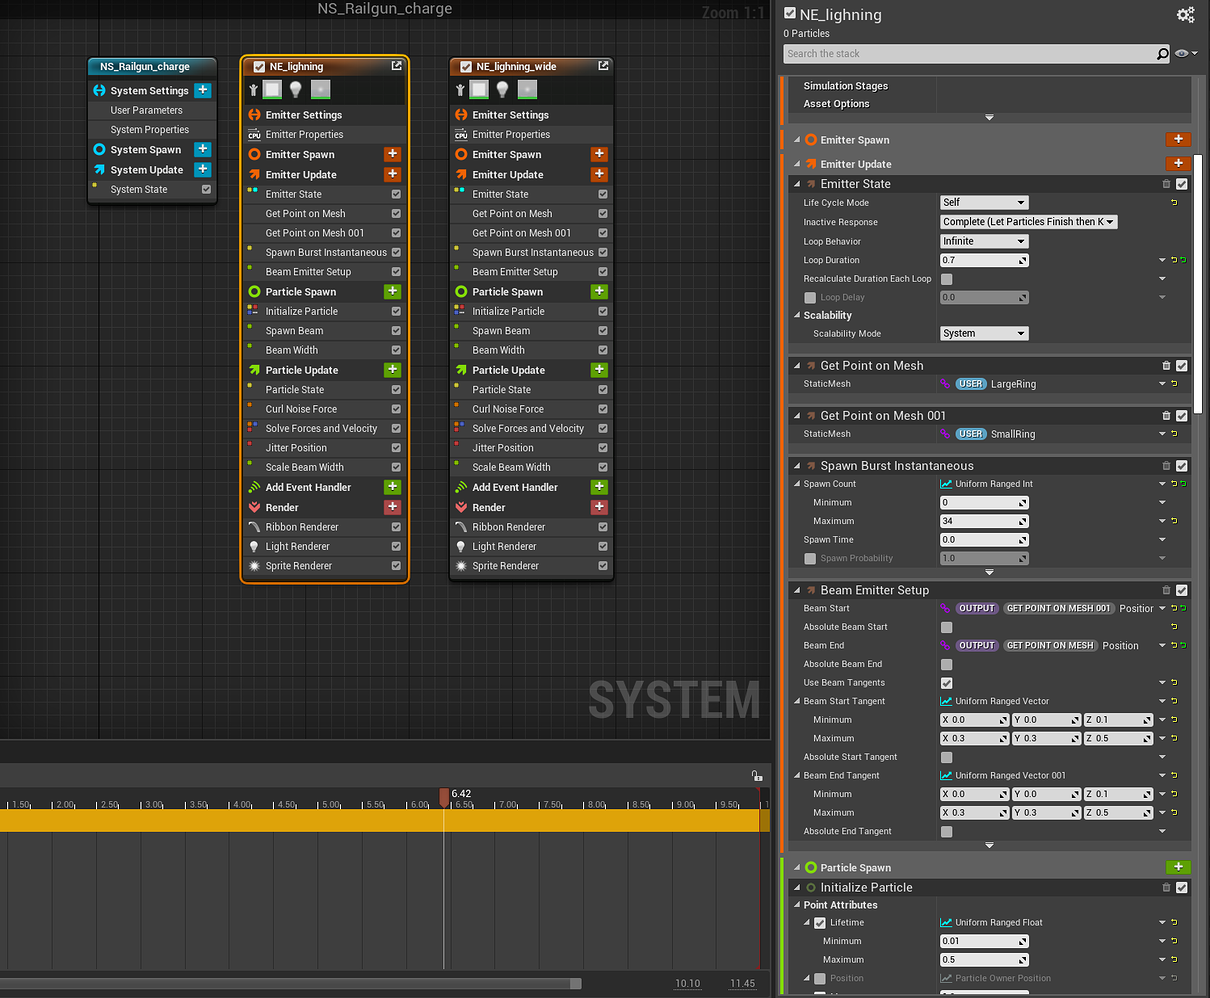Add a module to Particle Spawn with green plus
Viewport: 1210px width, 998px height.
[x=1178, y=867]
